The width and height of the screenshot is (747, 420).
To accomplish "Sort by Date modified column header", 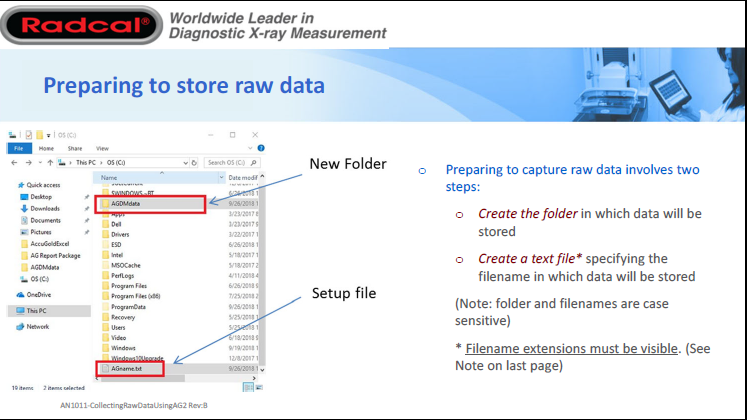I will click(242, 178).
